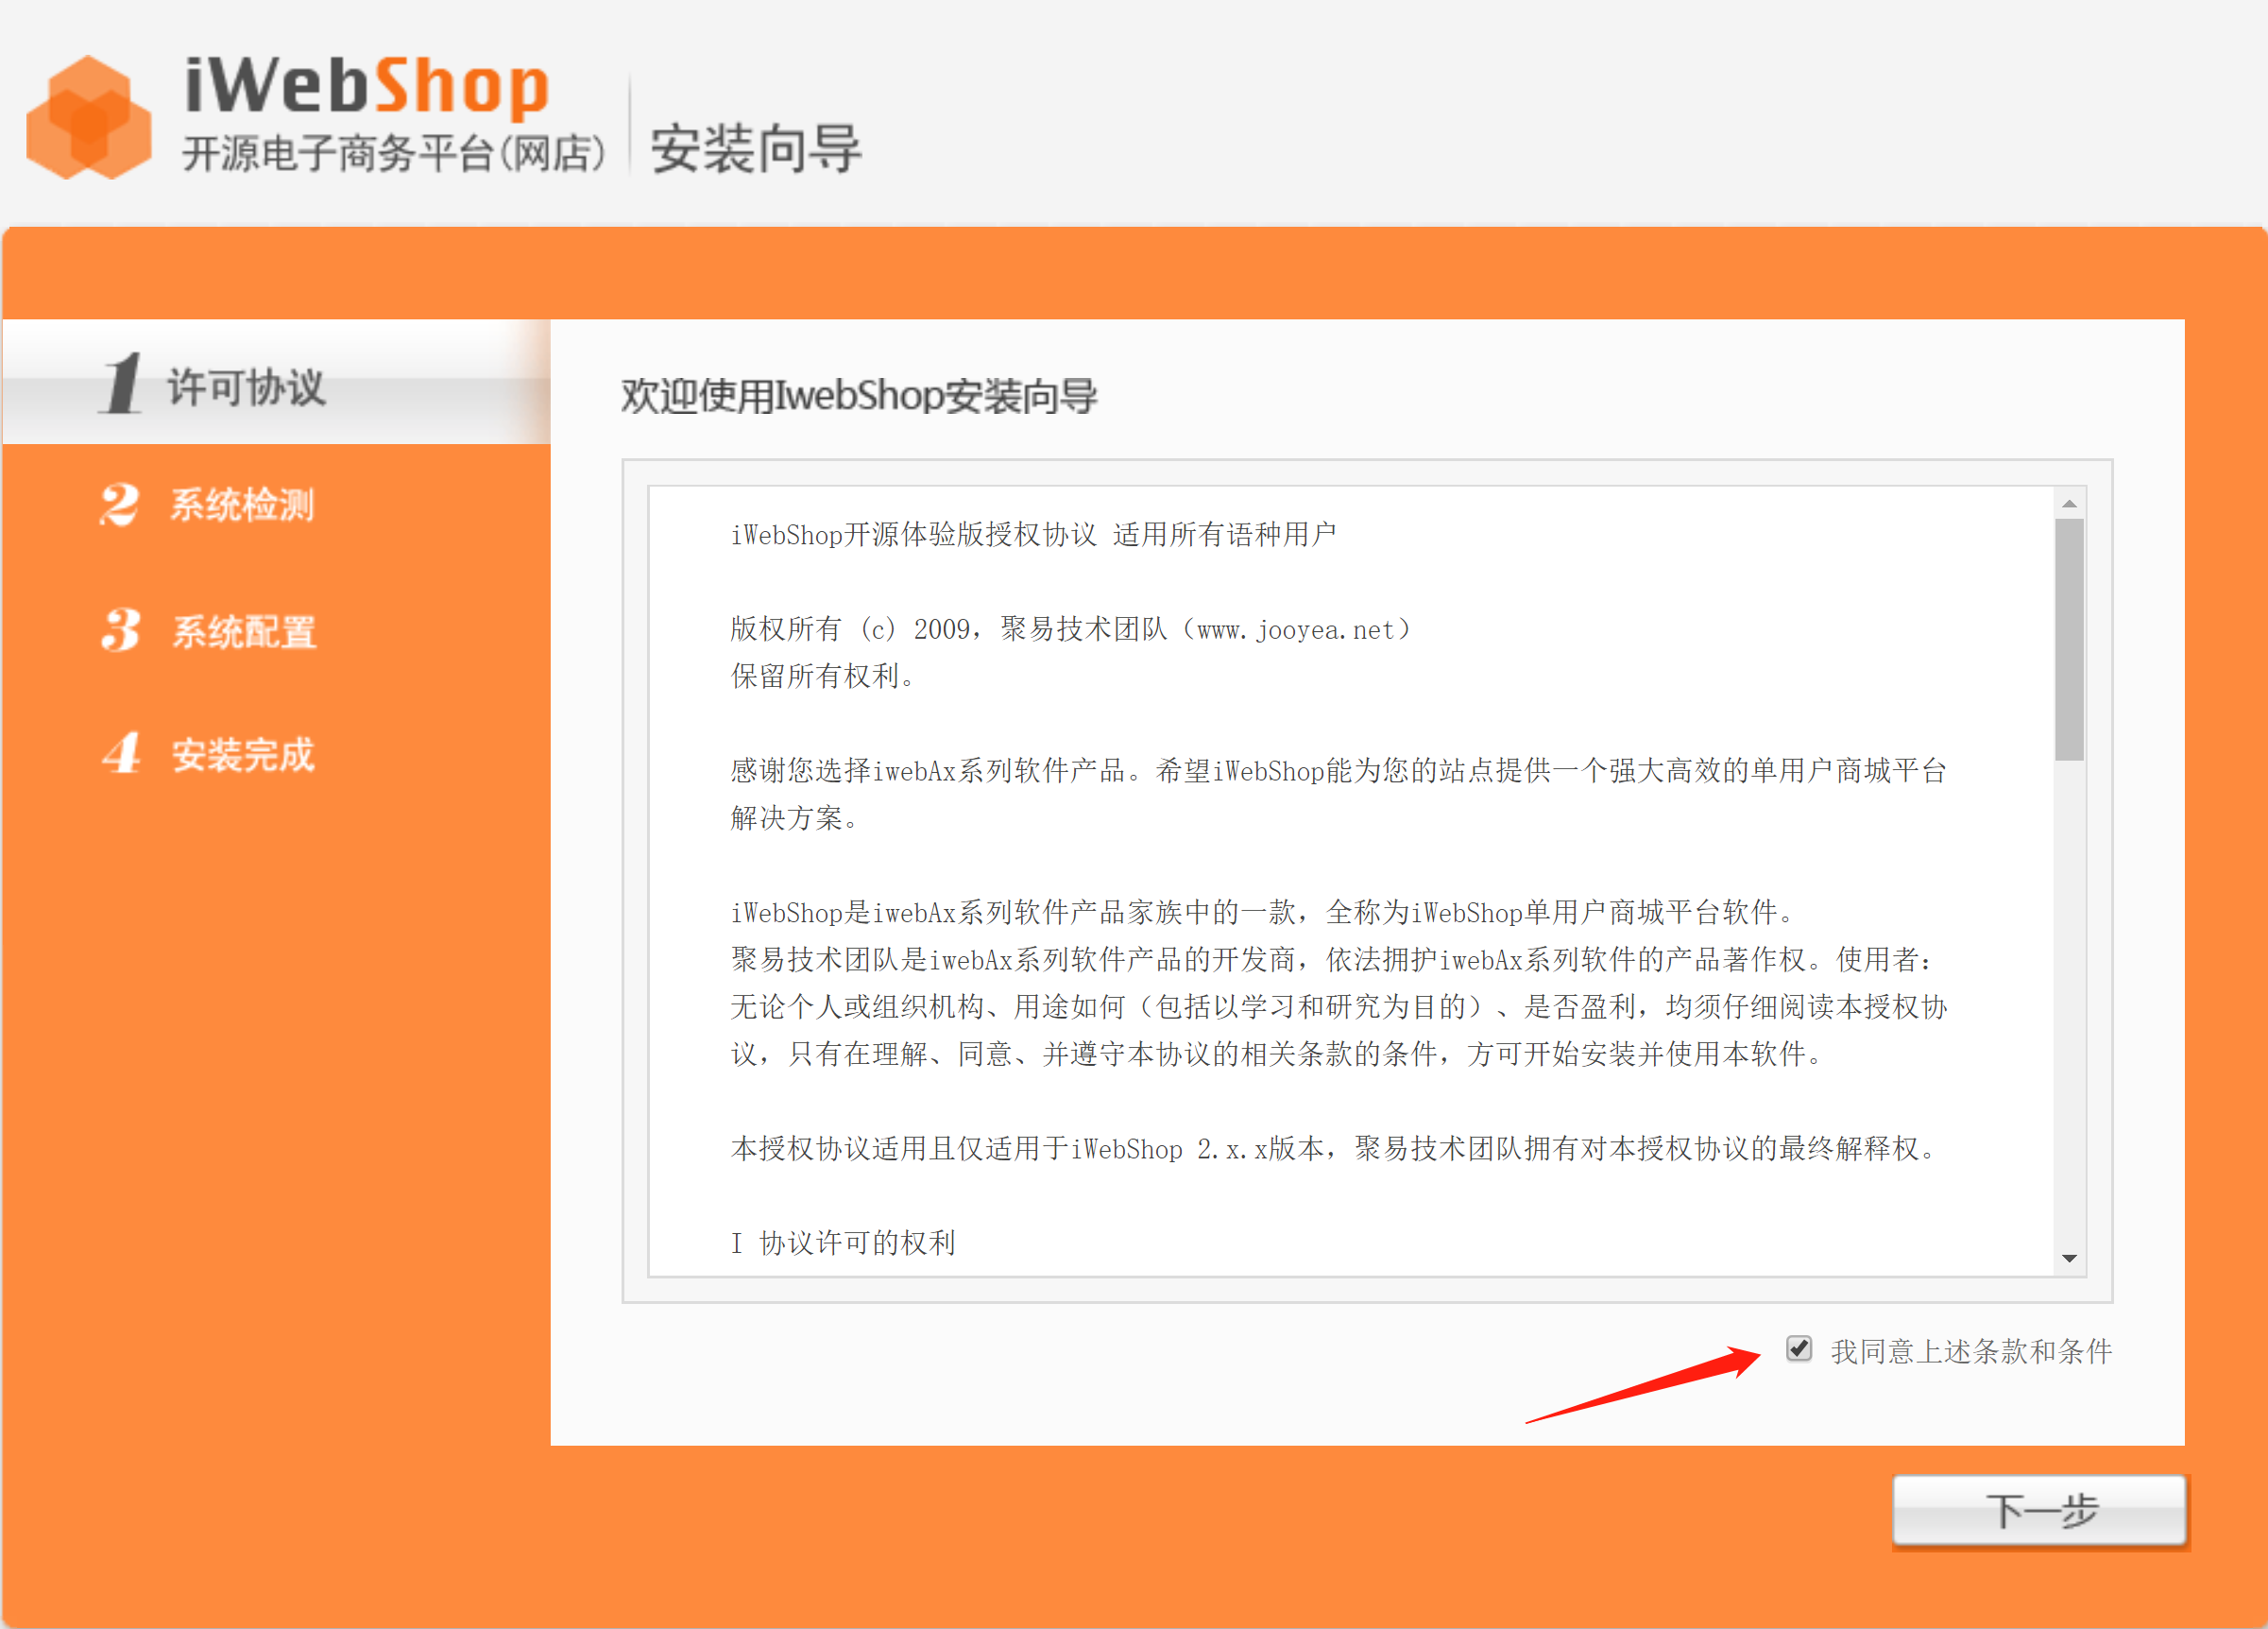Click the license scrollbar down arrow
This screenshot has width=2268, height=1629.
pos(2069,1258)
